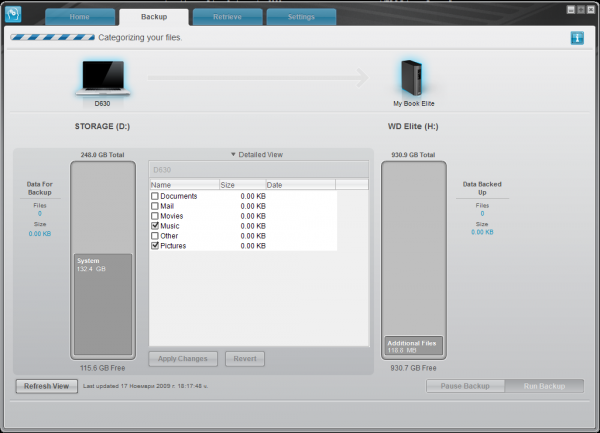
Task: Select the D630 laptop computer icon
Action: pyautogui.click(x=103, y=78)
